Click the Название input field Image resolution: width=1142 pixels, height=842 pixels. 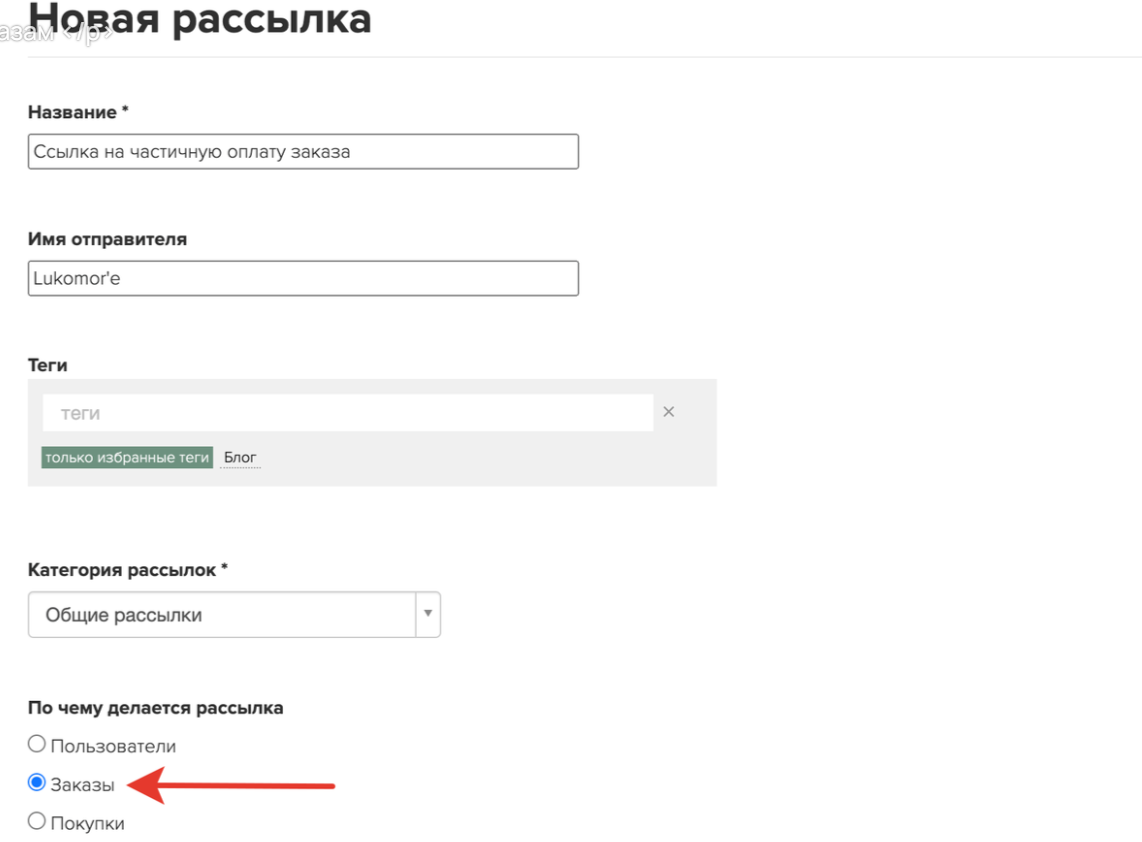[303, 152]
